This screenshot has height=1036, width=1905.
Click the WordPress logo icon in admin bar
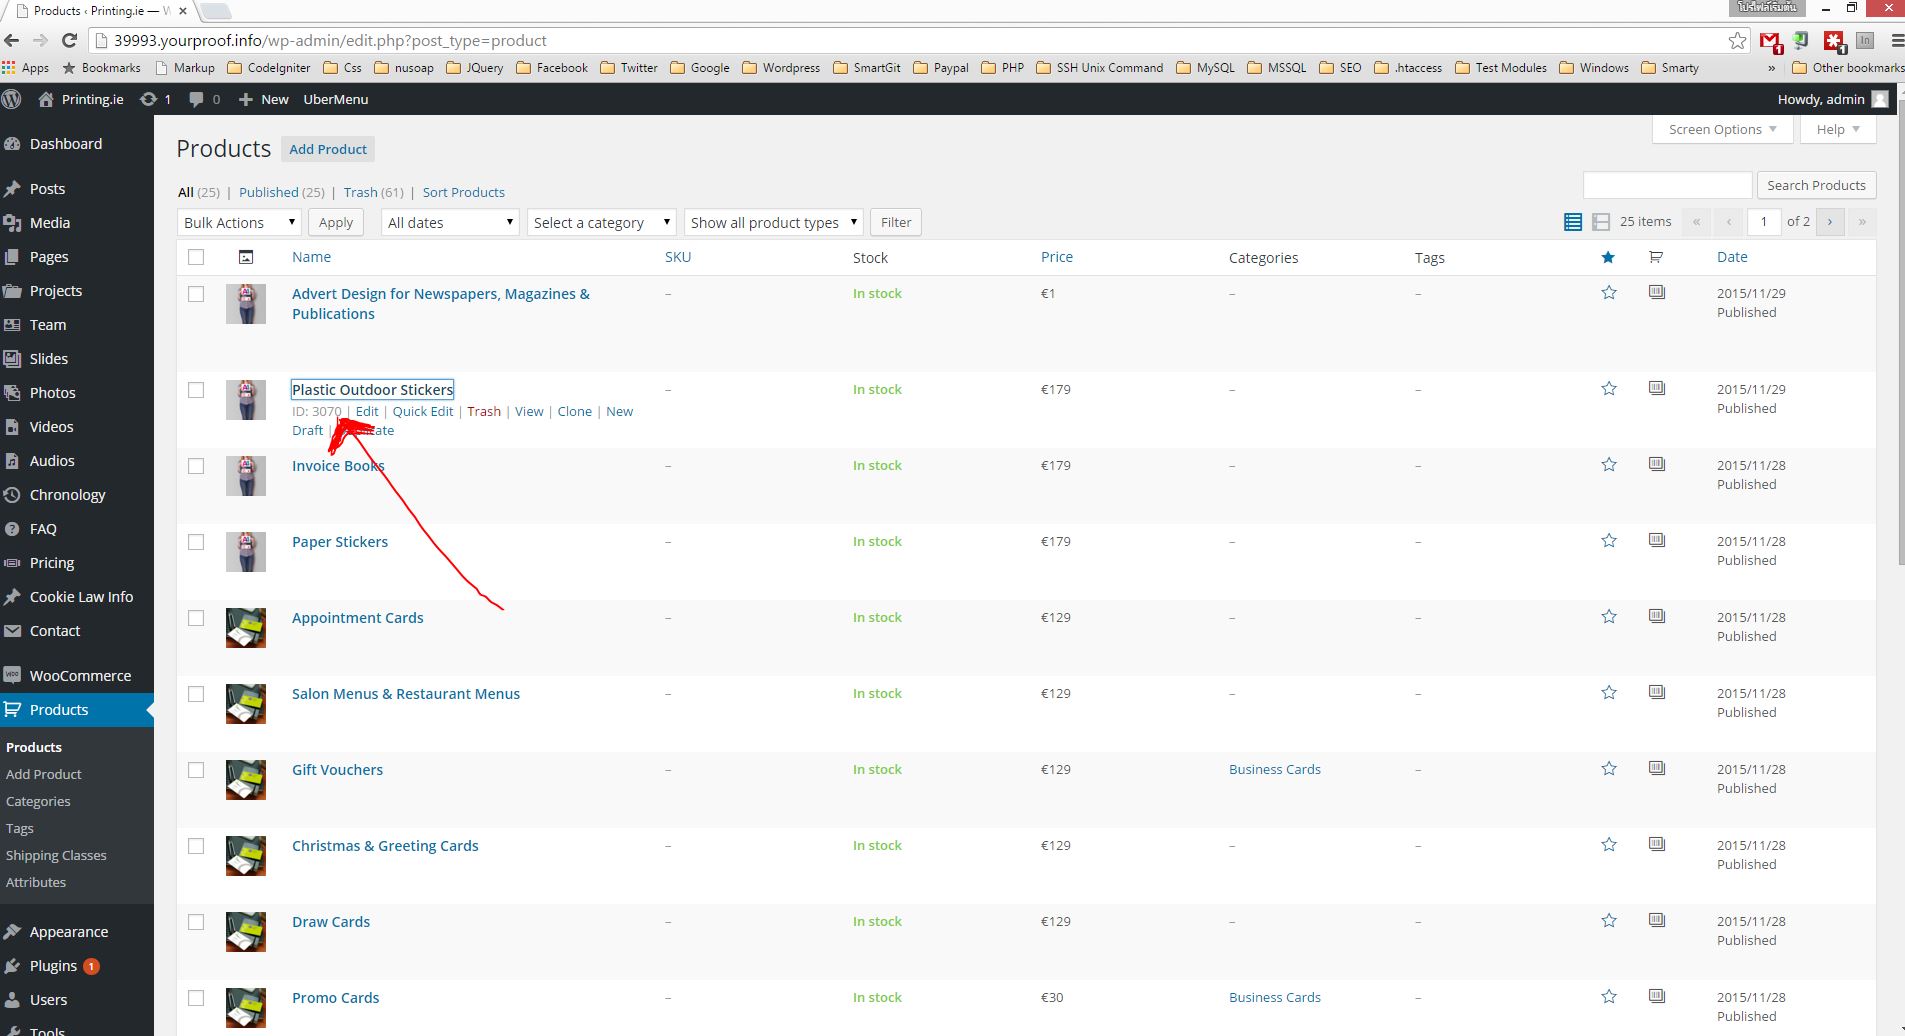[12, 99]
